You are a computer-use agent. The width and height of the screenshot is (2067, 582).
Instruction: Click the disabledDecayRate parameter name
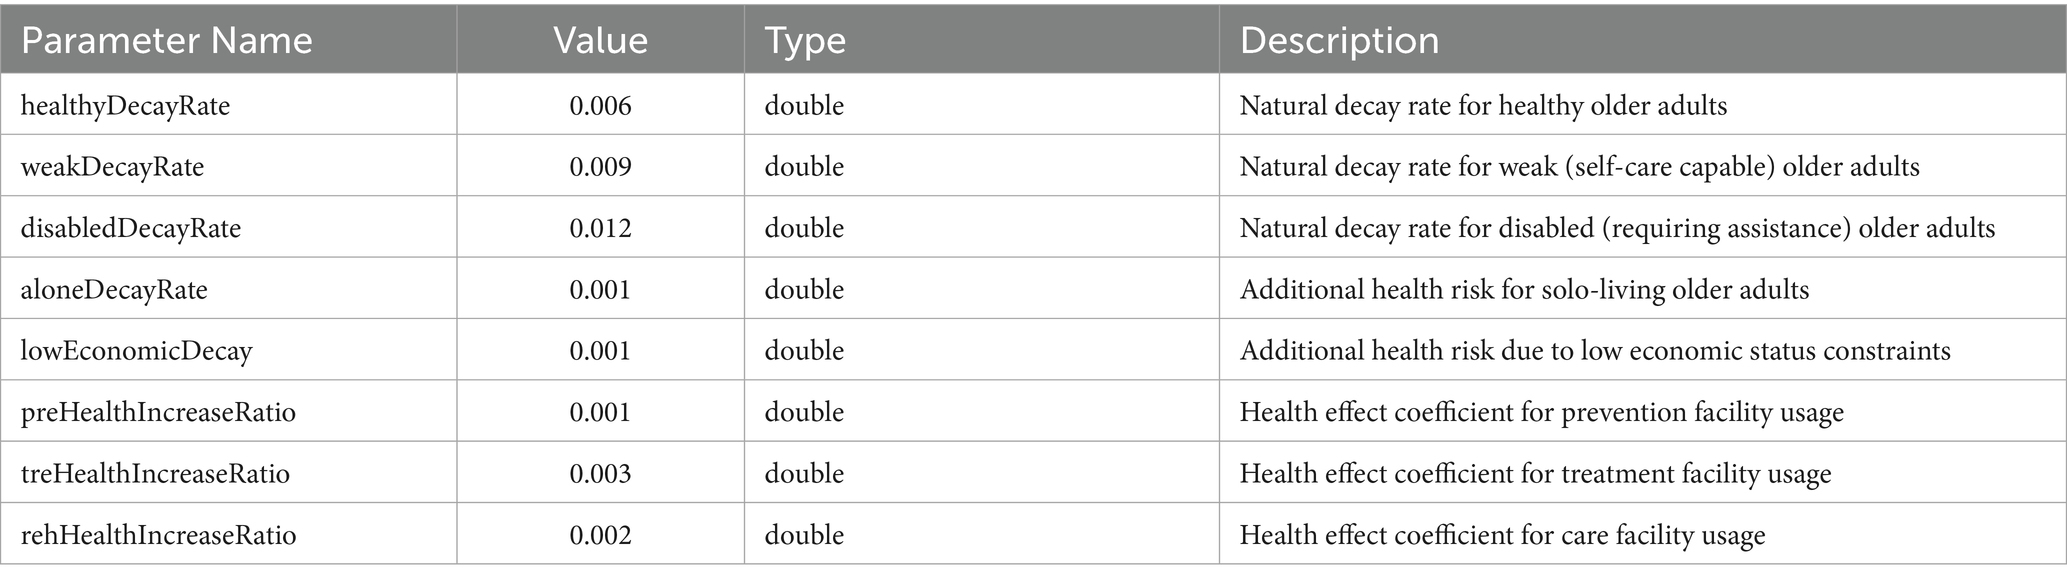(131, 228)
